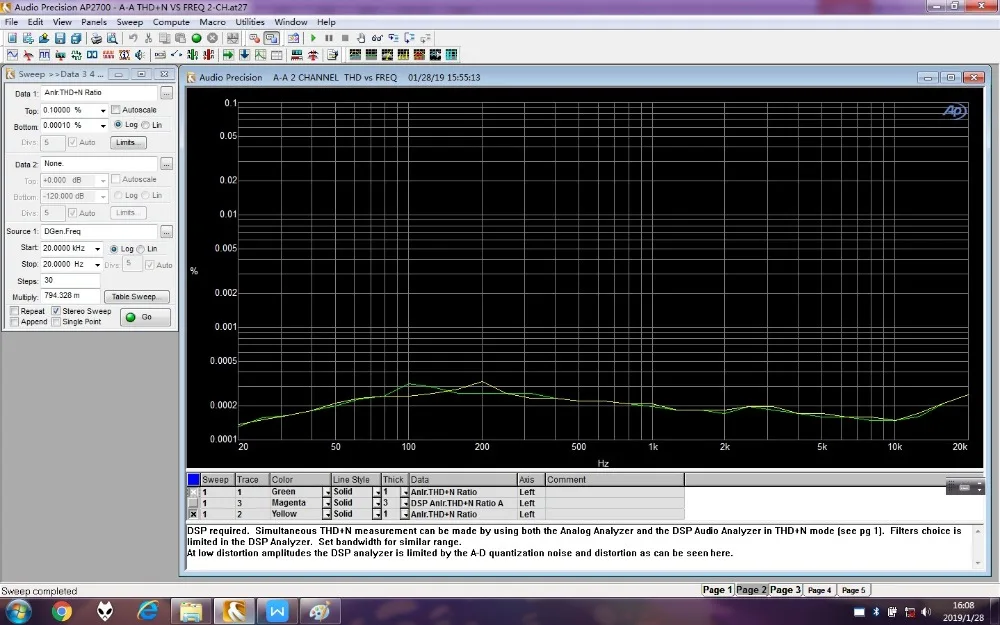Open the Magenta trace color dropdown
The width and height of the screenshot is (1000, 625).
tap(326, 503)
